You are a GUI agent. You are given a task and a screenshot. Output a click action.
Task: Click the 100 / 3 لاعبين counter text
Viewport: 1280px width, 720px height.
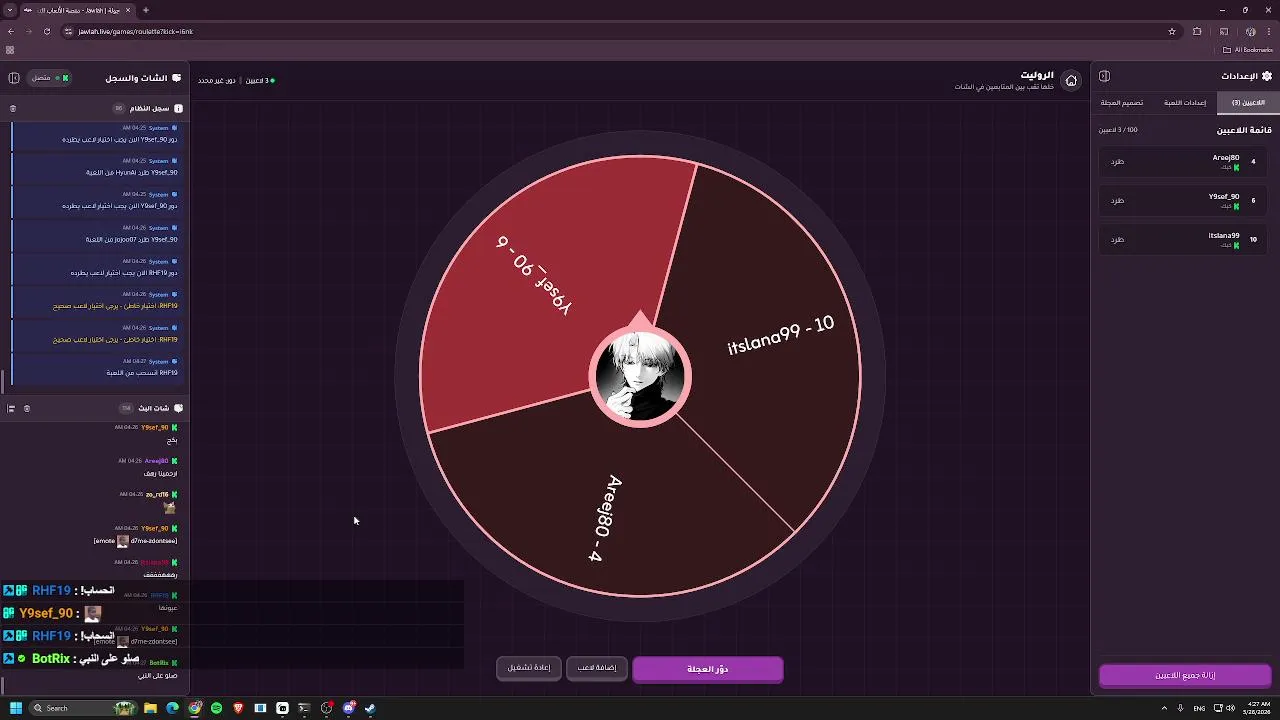tap(1118, 130)
